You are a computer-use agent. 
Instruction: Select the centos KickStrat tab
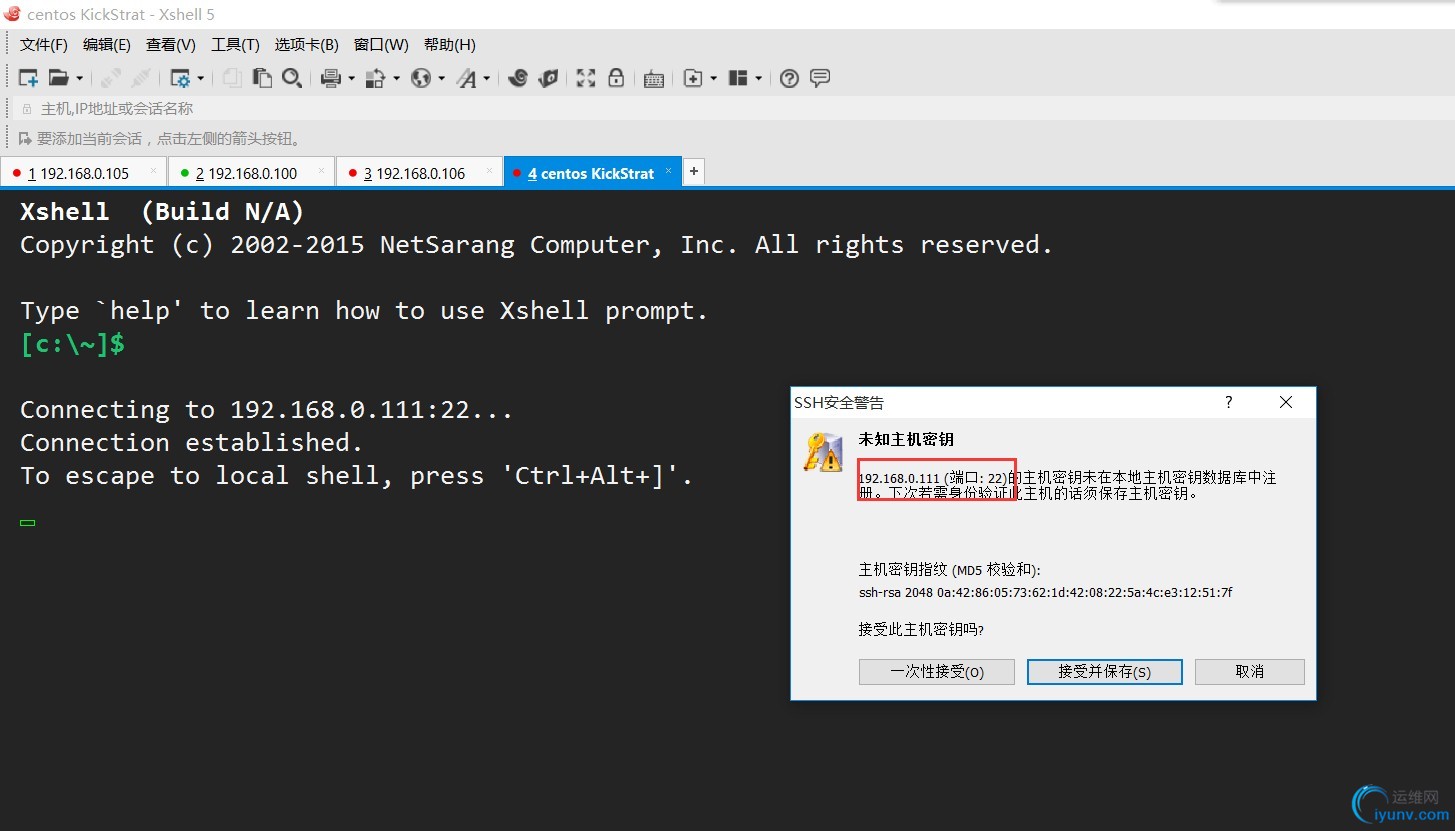point(592,173)
